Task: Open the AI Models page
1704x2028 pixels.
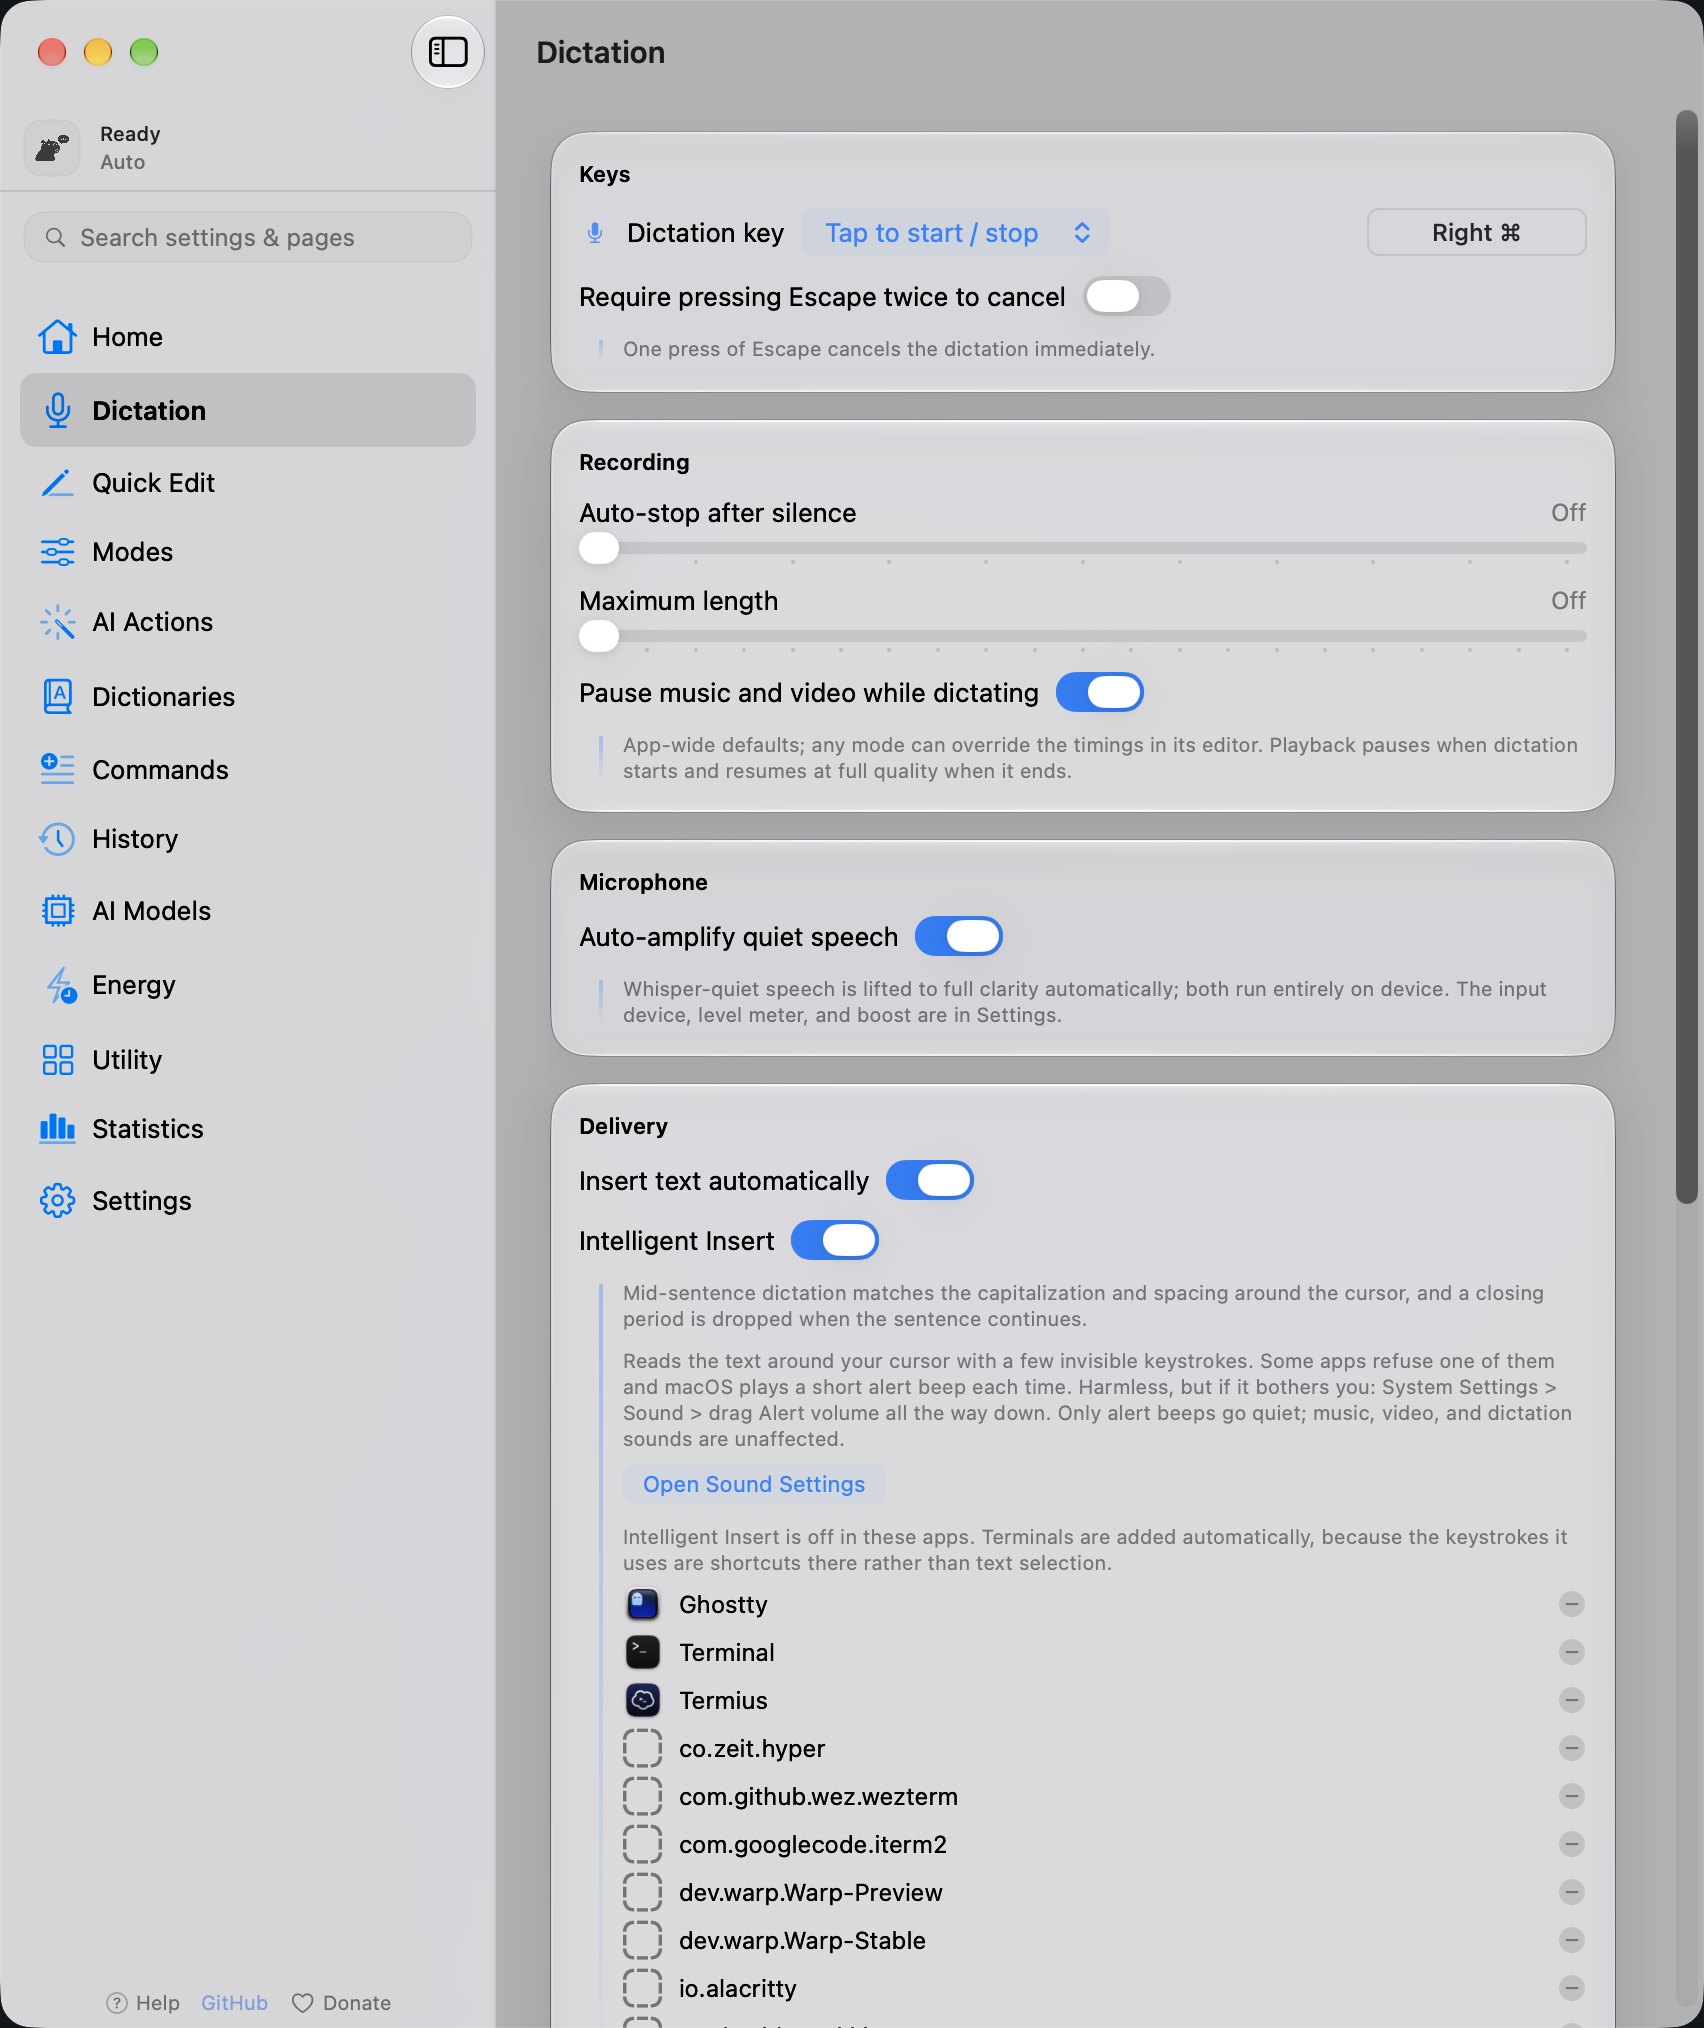Action: tap(248, 911)
